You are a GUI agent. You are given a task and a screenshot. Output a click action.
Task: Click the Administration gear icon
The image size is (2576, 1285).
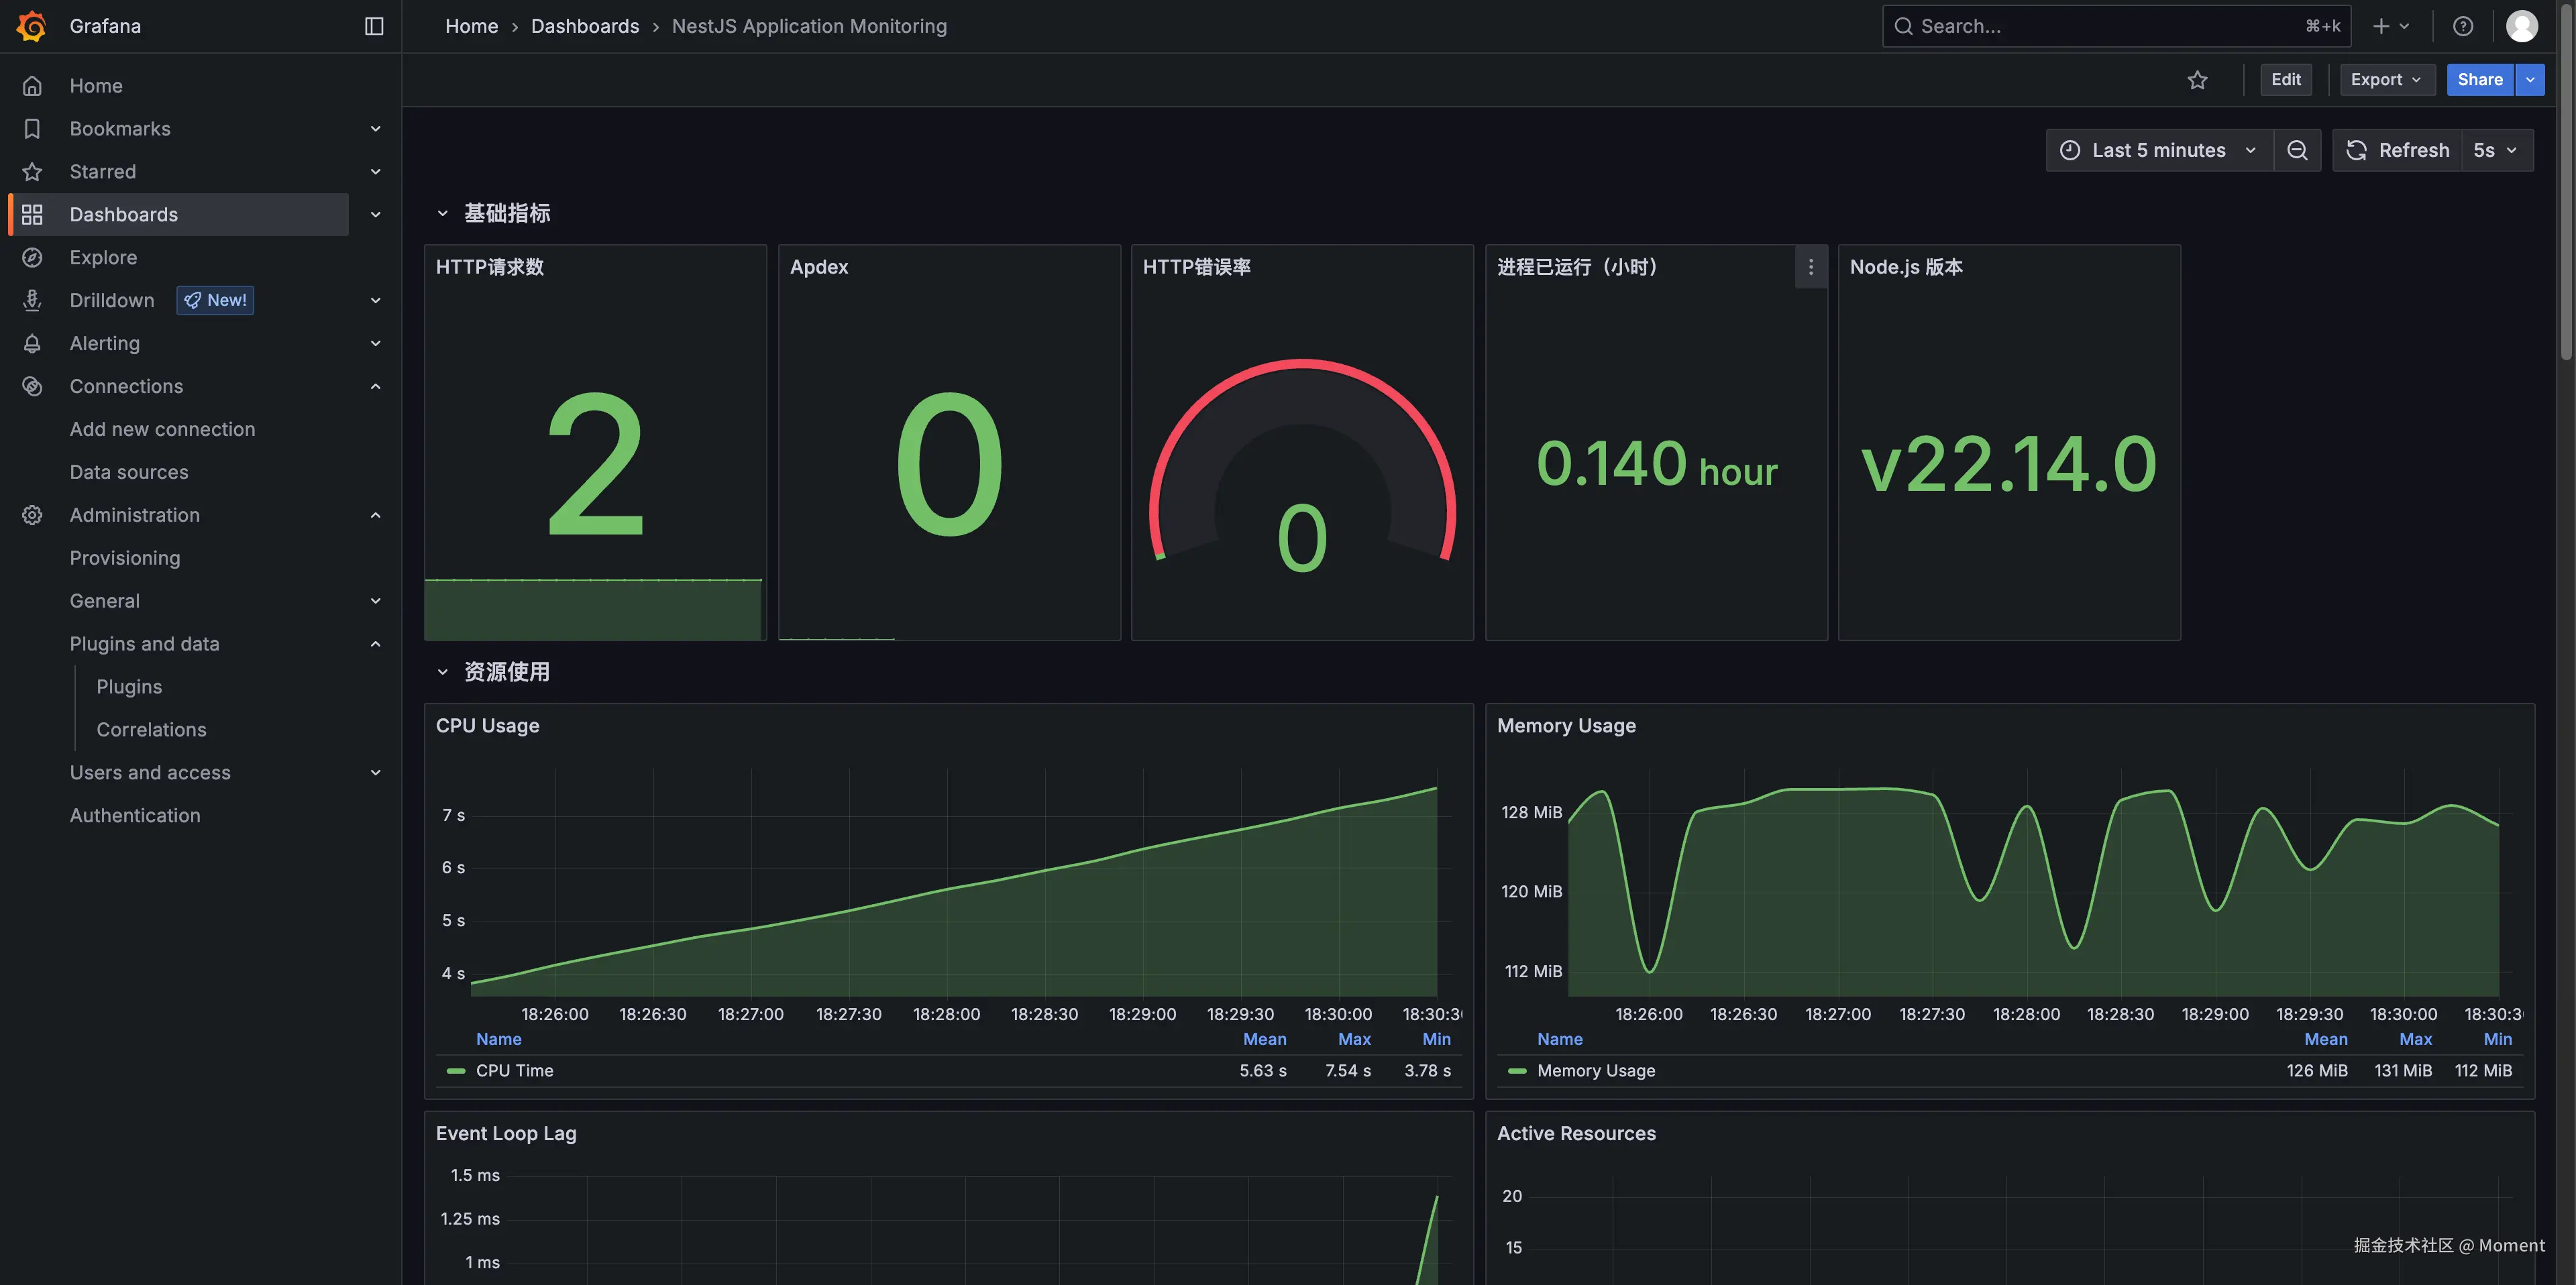pos(32,515)
